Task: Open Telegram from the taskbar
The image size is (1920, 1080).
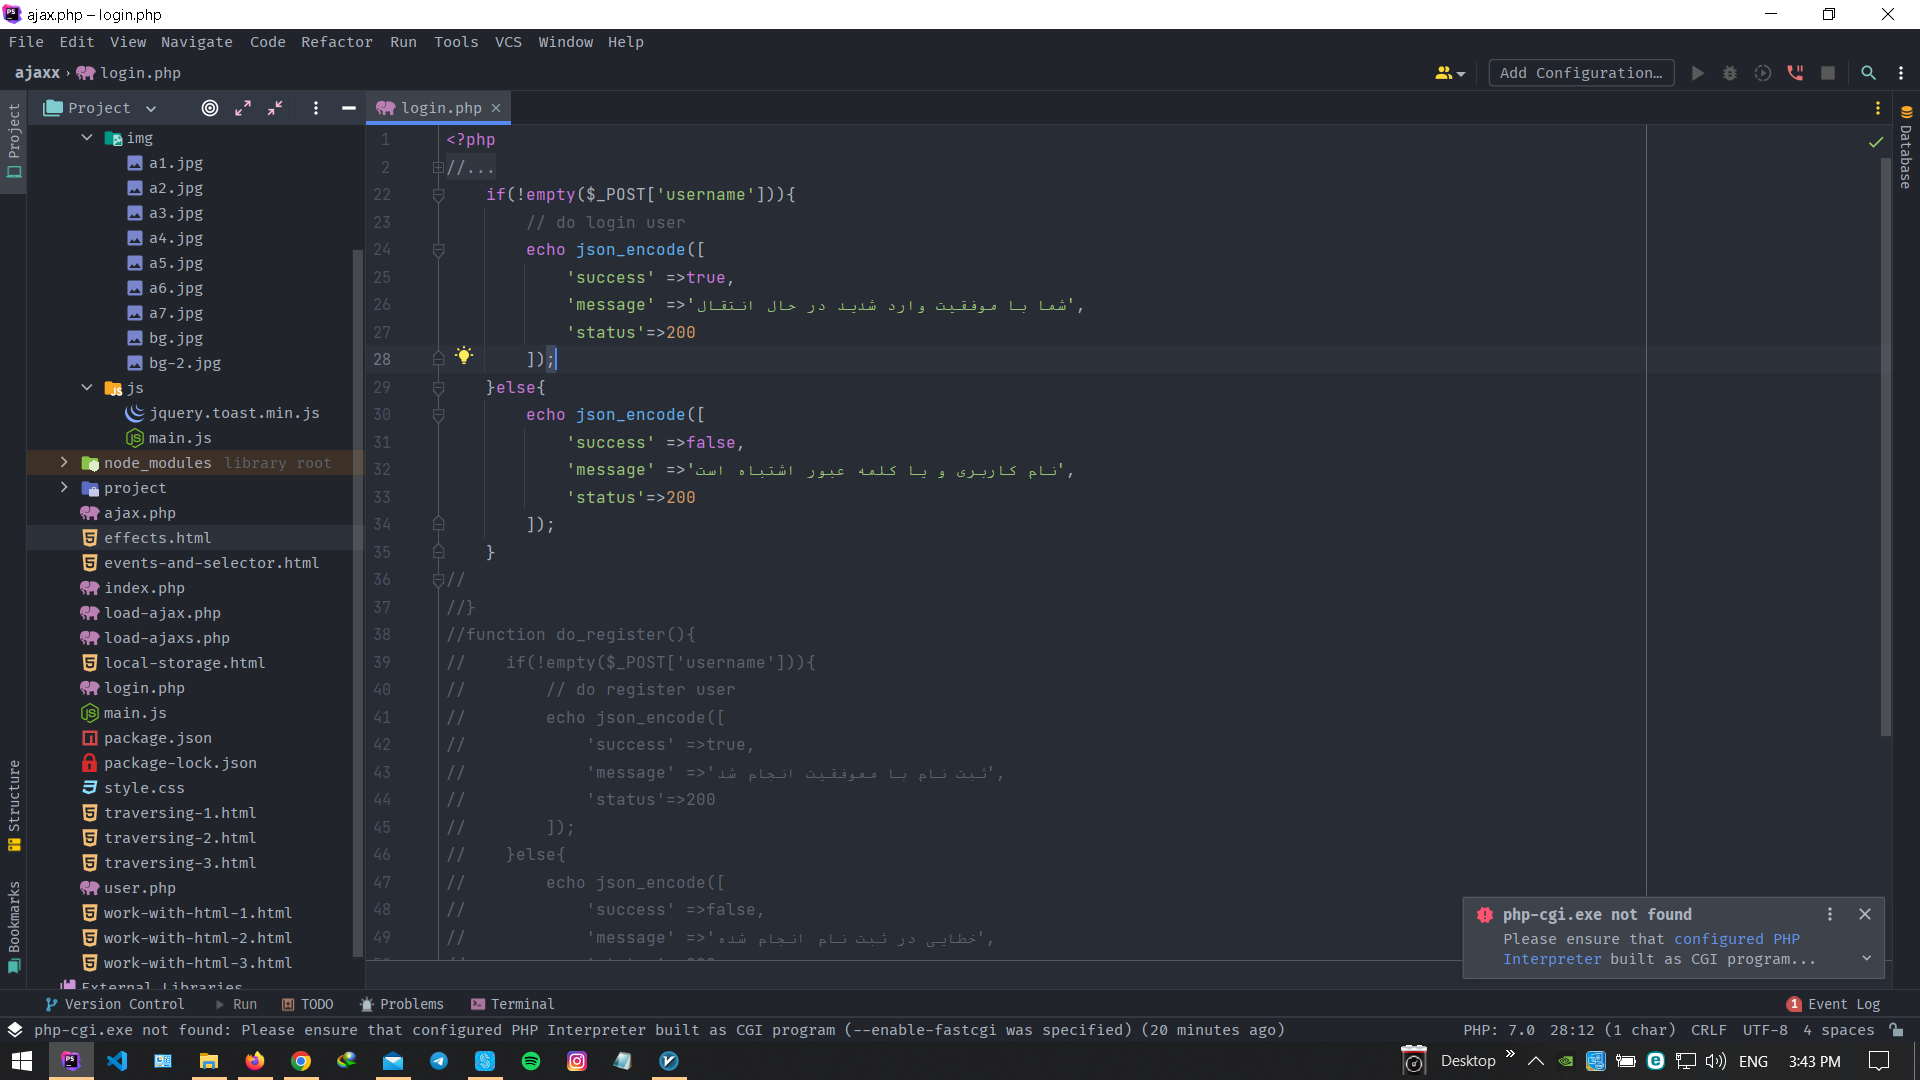Action: point(439,1061)
